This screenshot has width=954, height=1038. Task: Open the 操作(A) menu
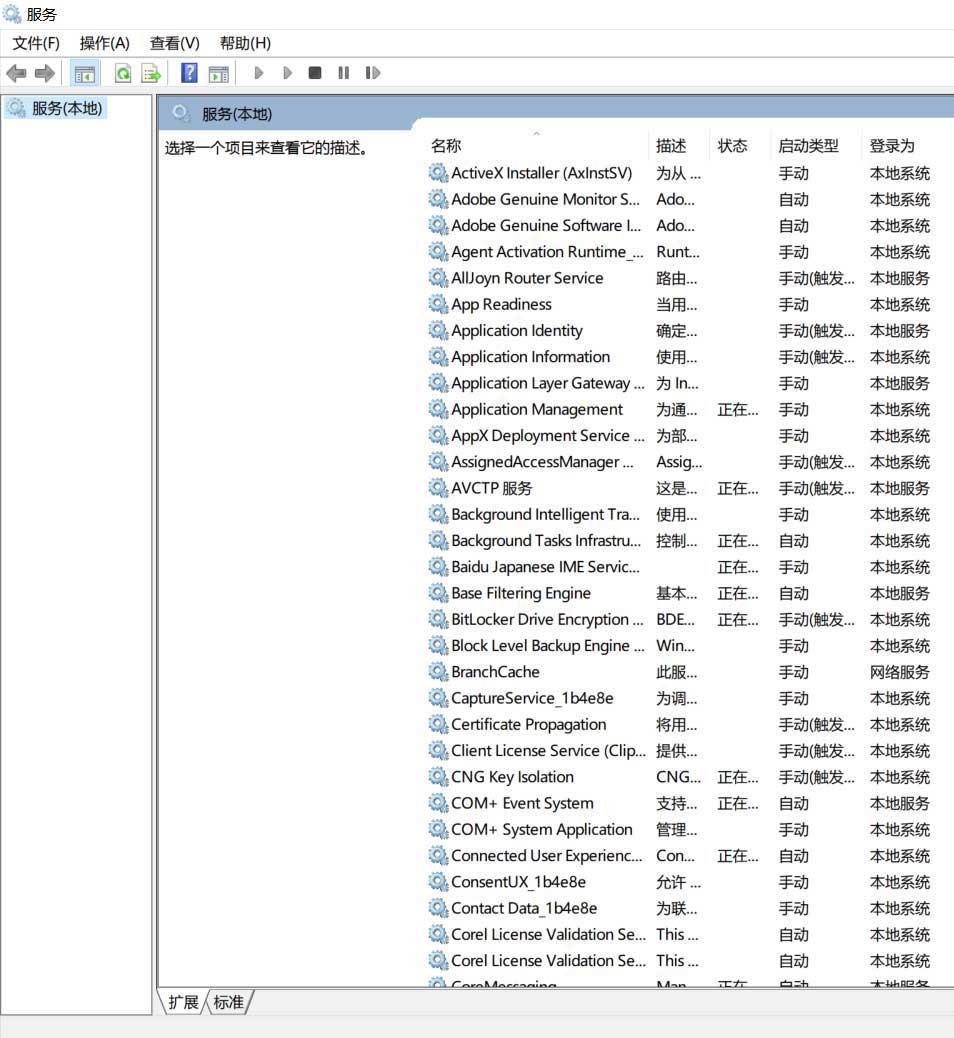point(103,43)
